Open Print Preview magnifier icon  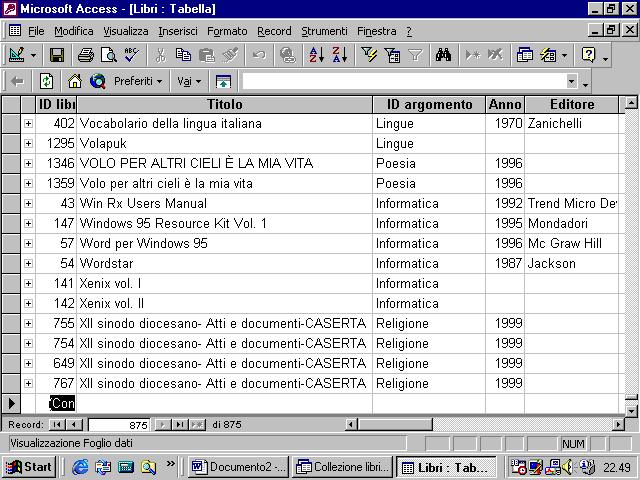pyautogui.click(x=109, y=55)
